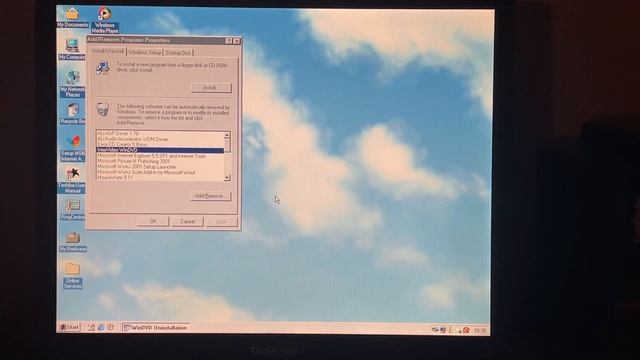Launch Windows Media Player from desktop
Image resolution: width=640 pixels, height=360 pixels.
pos(104,20)
